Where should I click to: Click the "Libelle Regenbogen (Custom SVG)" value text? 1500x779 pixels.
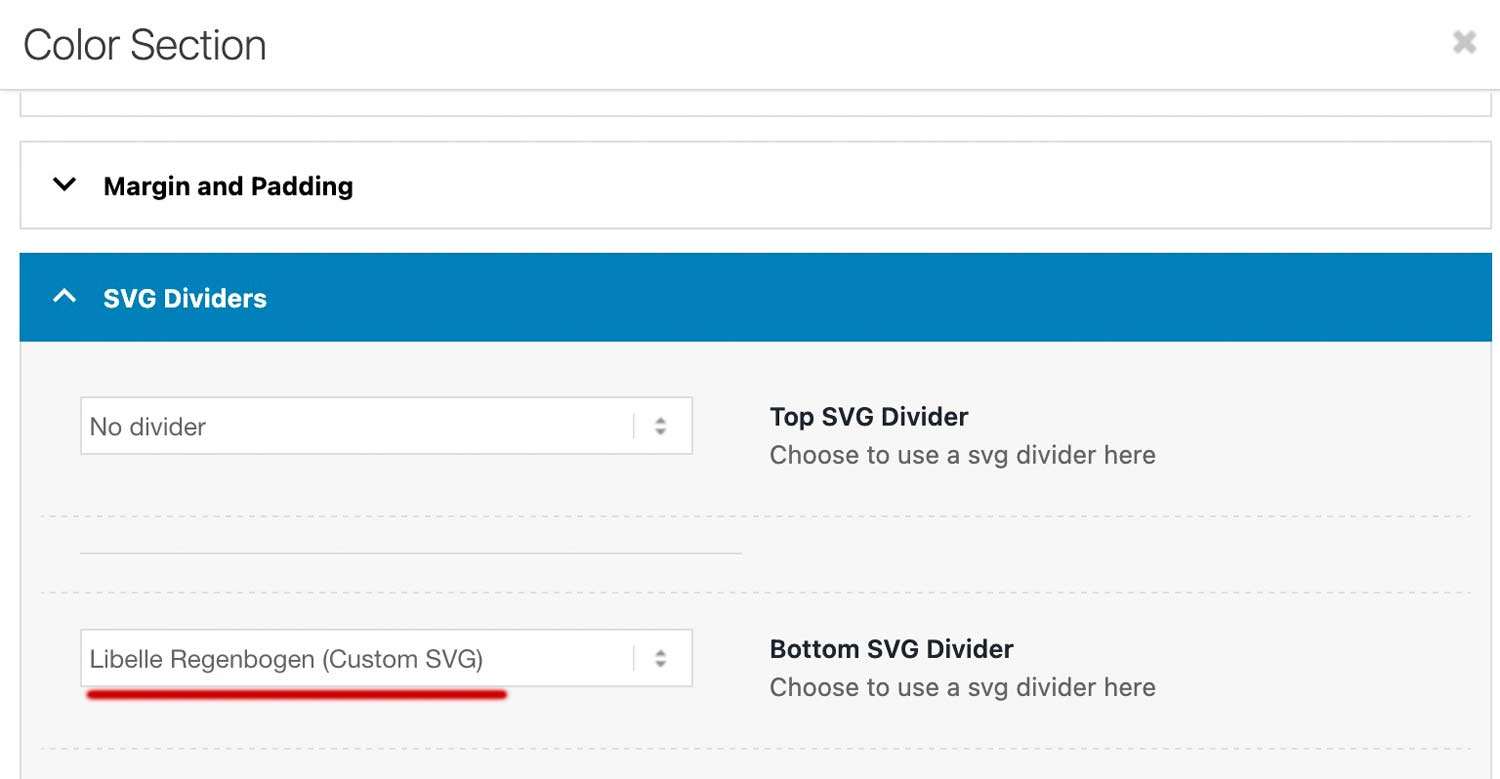click(286, 659)
